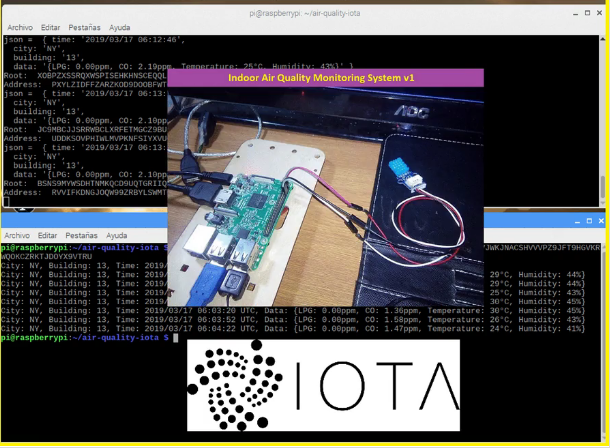Image resolution: width=611 pixels, height=448 pixels.
Task: Click bottom terminal line WQOKCZRKTJDOYX9VTRU
Action: 46,257
